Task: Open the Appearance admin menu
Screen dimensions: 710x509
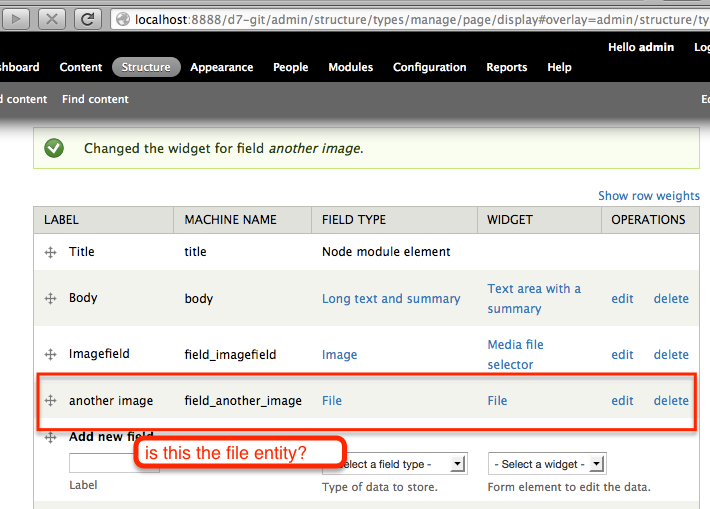Action: (221, 67)
